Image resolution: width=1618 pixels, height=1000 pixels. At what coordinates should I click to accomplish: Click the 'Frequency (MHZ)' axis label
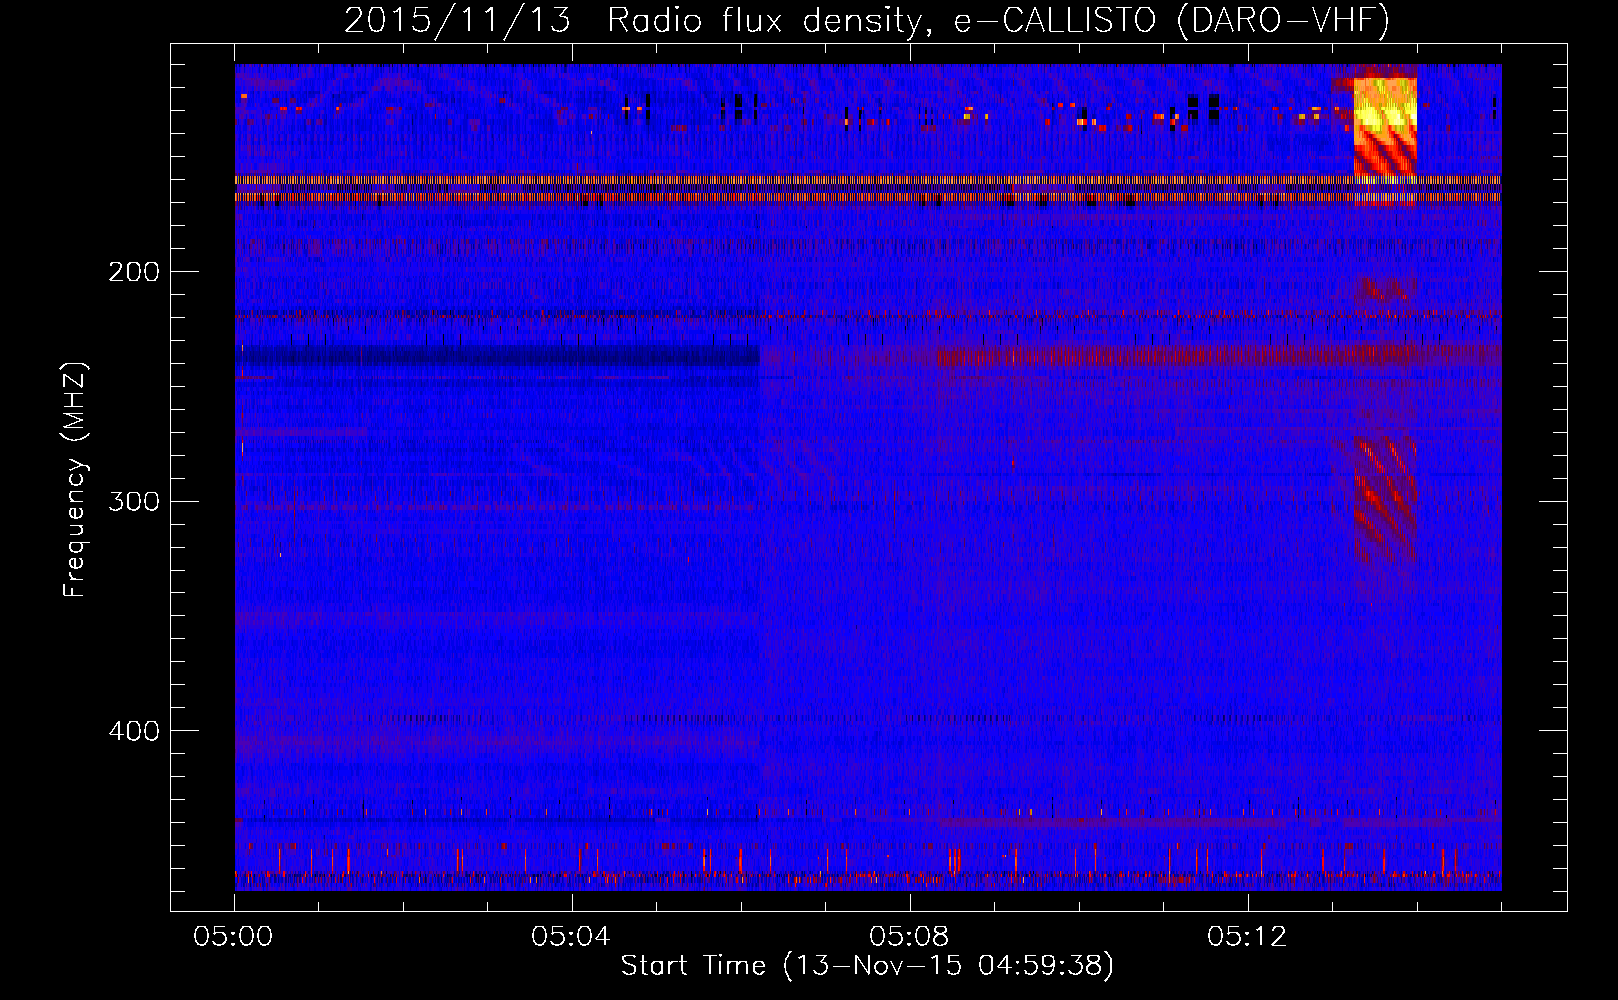75,479
